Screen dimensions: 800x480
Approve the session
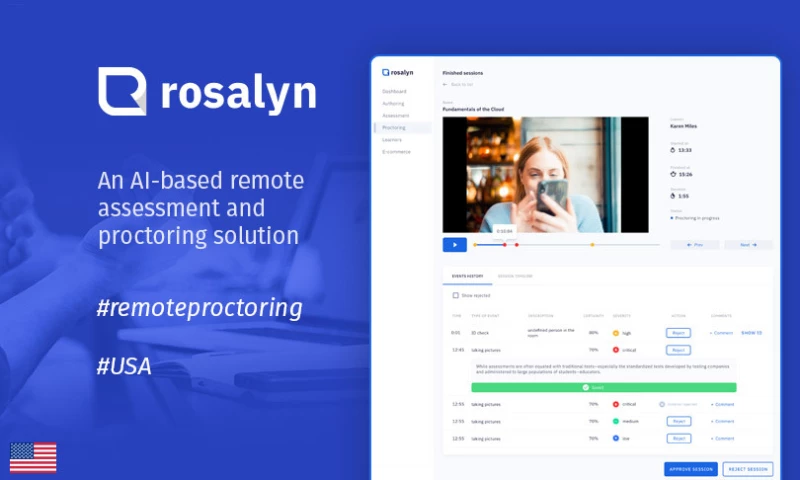pyautogui.click(x=691, y=469)
